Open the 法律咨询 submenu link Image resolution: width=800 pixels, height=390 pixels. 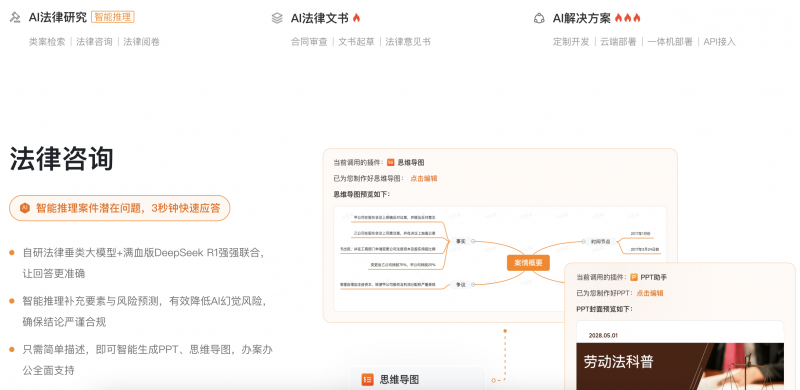[94, 42]
